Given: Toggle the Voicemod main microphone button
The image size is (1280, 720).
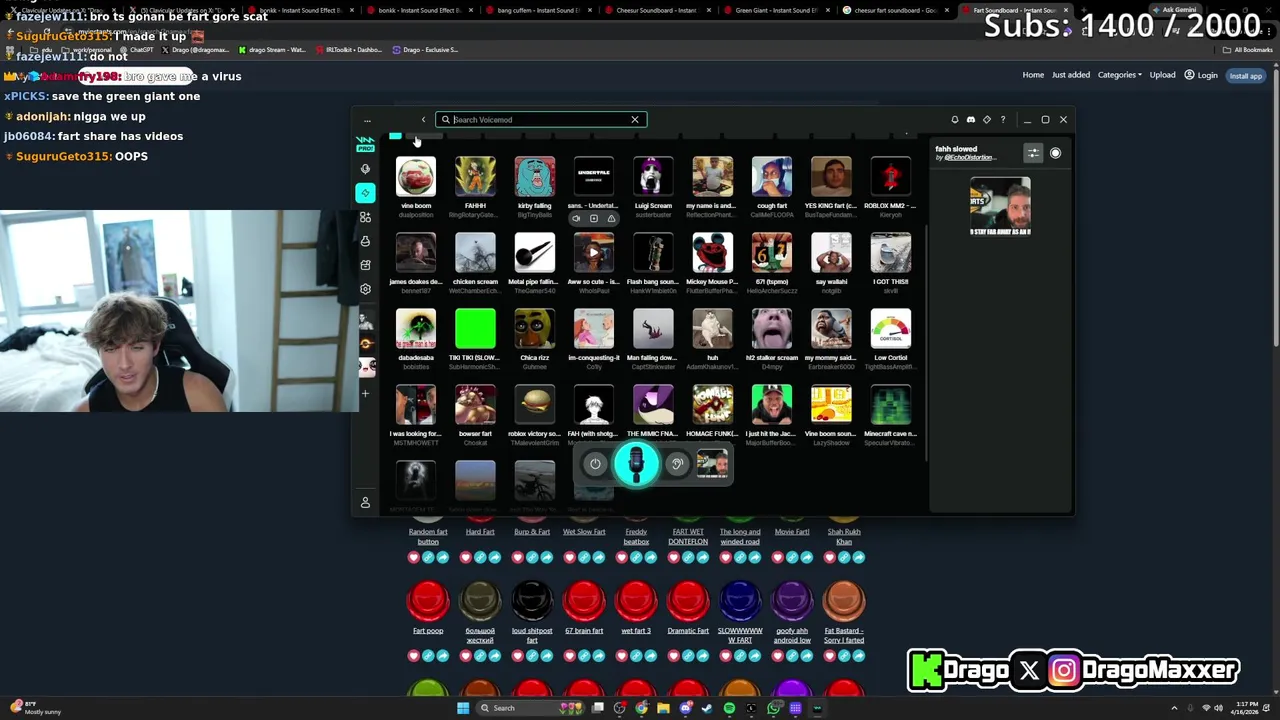Looking at the screenshot, I should pyautogui.click(x=636, y=463).
